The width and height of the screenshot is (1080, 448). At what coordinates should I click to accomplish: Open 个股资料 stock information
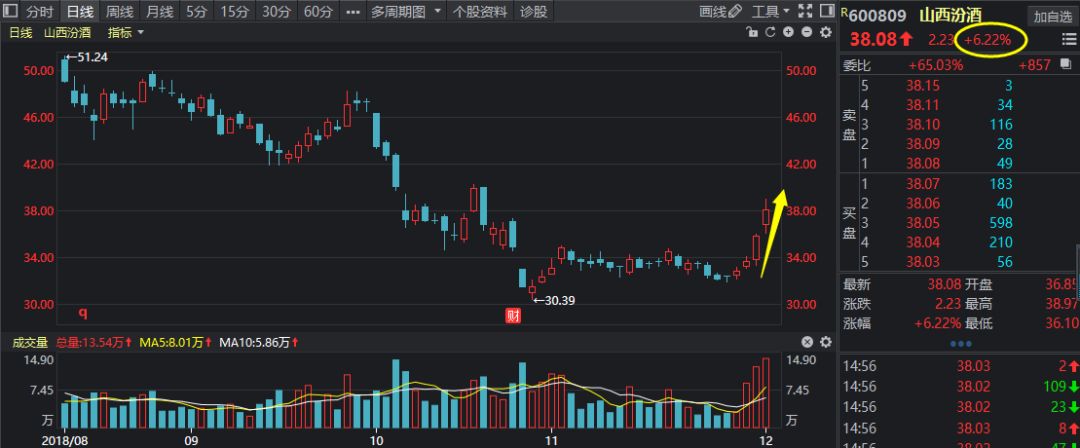click(x=480, y=12)
